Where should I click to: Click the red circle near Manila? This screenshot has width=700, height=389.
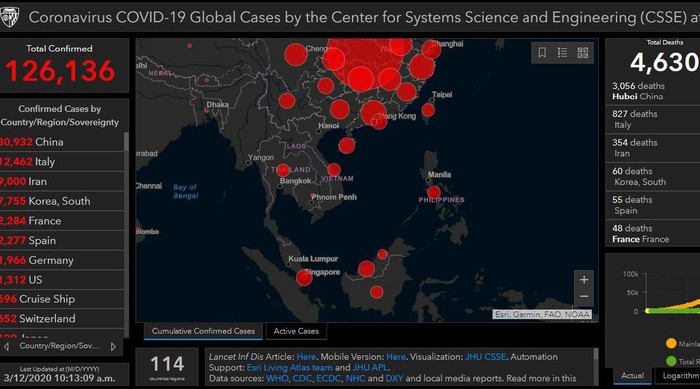click(x=433, y=193)
